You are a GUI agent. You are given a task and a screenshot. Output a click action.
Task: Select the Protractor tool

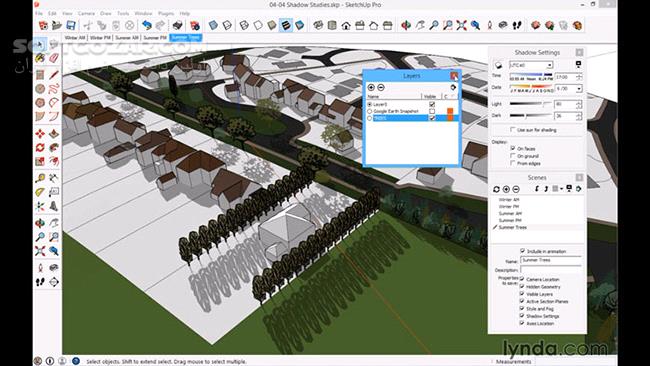[x=40, y=192]
